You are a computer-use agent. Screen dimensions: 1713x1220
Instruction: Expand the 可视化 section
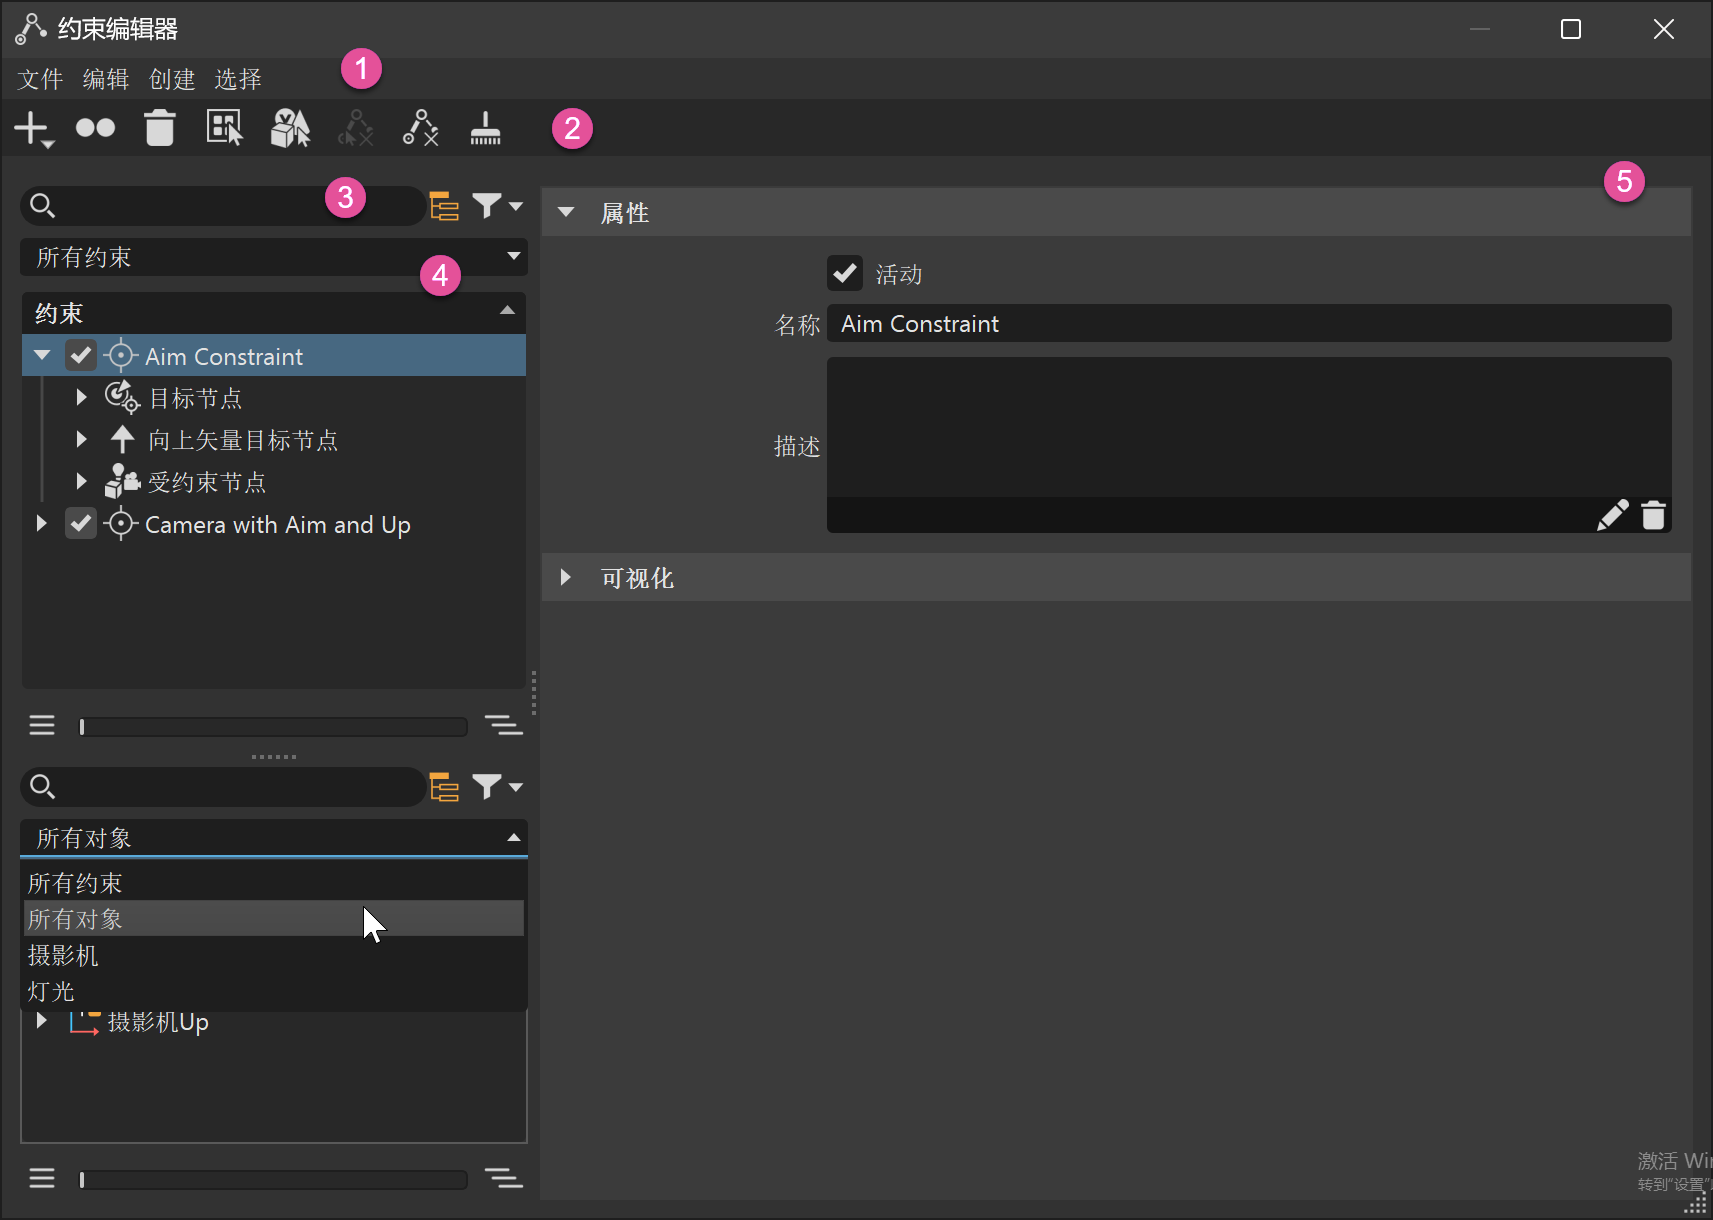click(x=566, y=577)
